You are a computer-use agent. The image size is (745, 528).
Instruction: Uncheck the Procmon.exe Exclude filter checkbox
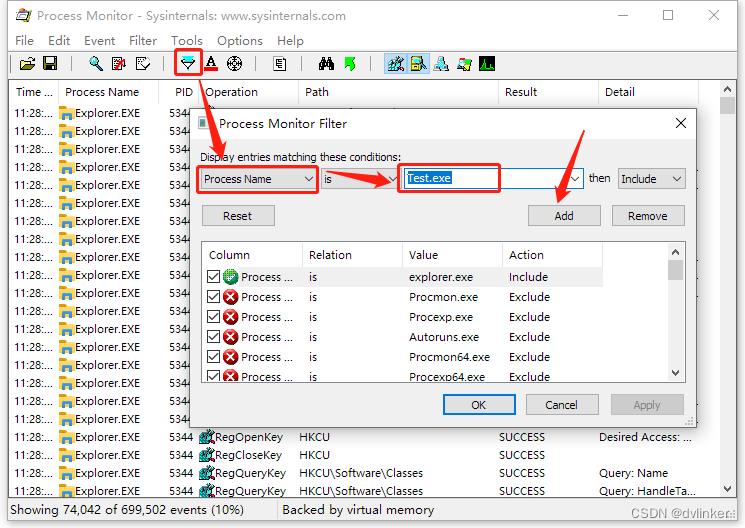(213, 297)
